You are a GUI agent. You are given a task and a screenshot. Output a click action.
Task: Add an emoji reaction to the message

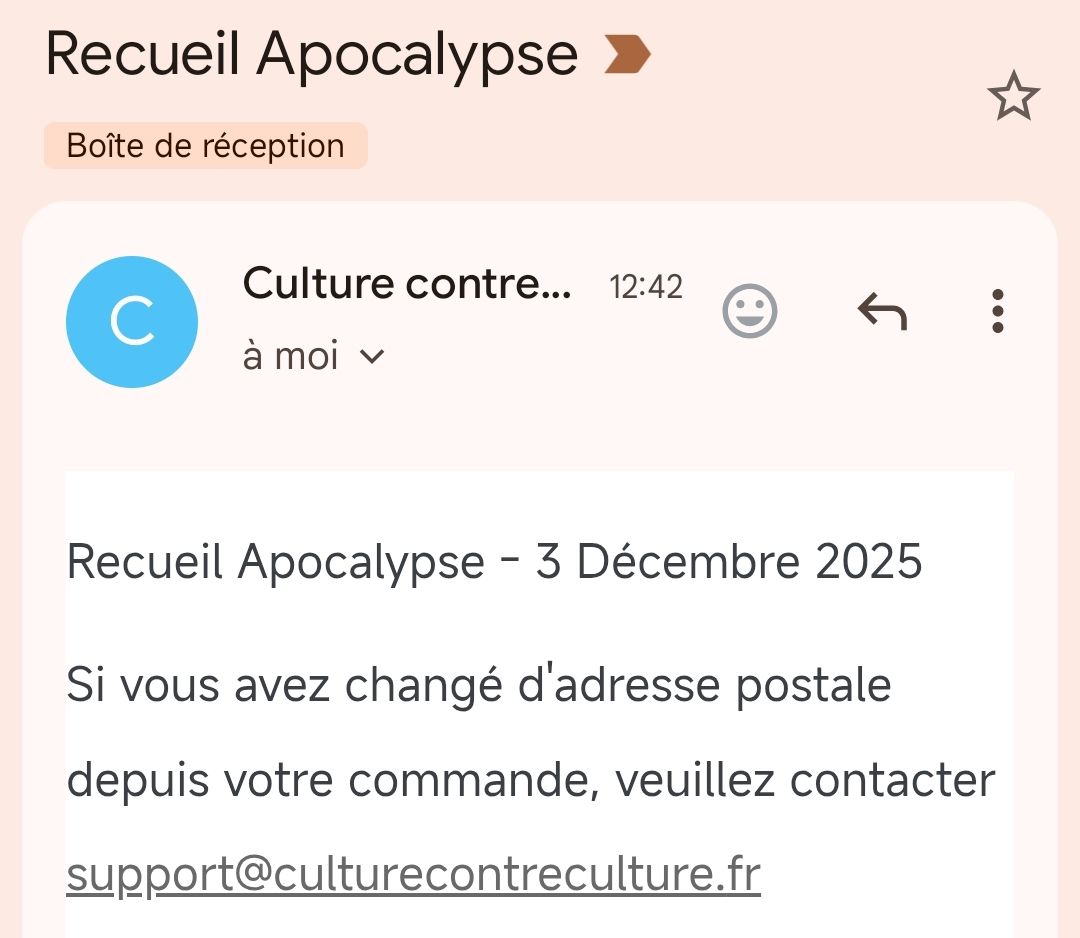(x=749, y=312)
